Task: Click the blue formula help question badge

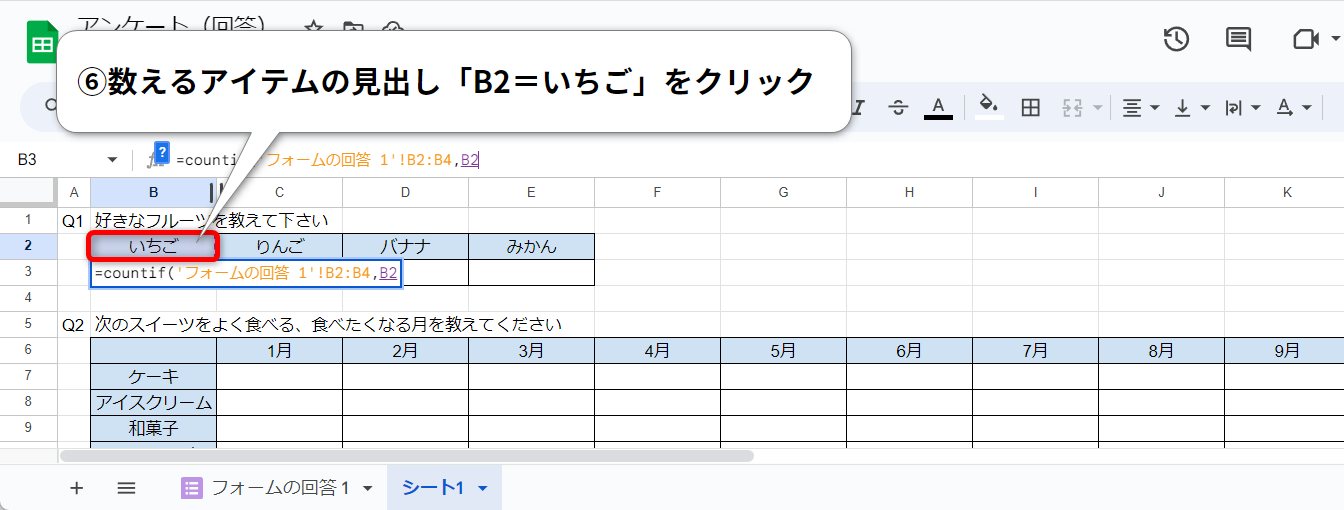Action: (162, 152)
